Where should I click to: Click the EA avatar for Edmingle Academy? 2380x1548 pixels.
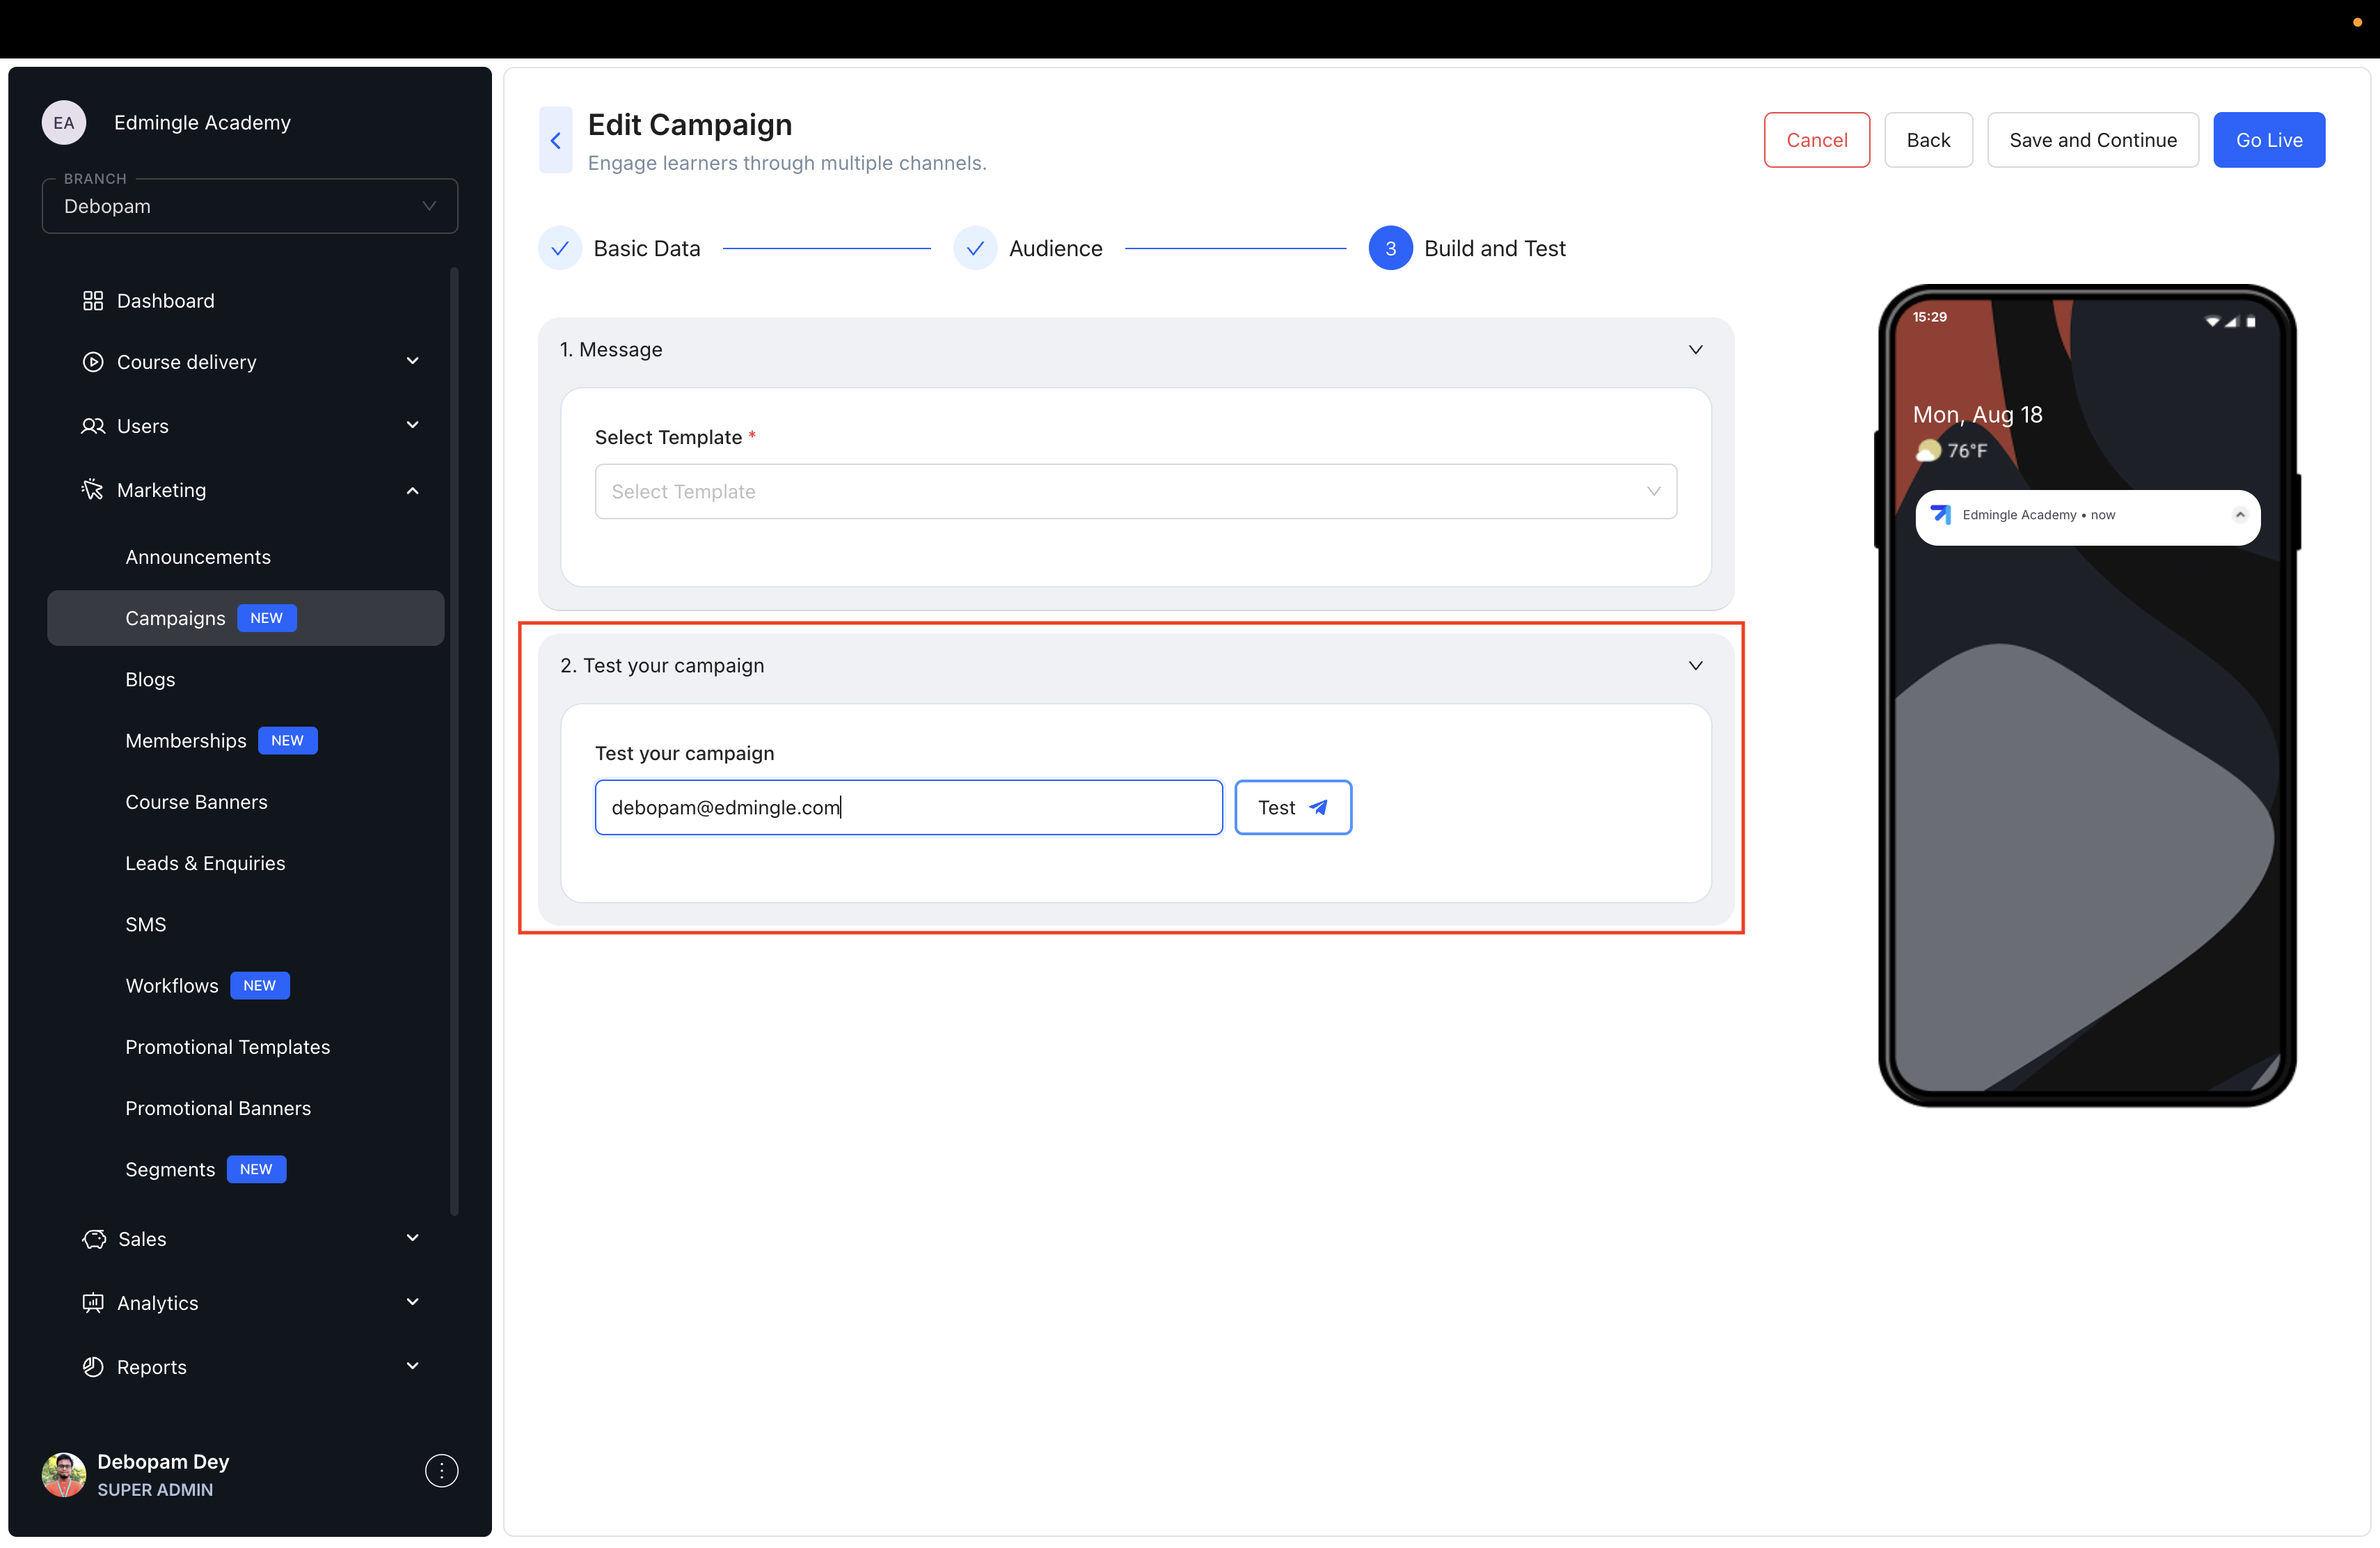click(x=64, y=123)
